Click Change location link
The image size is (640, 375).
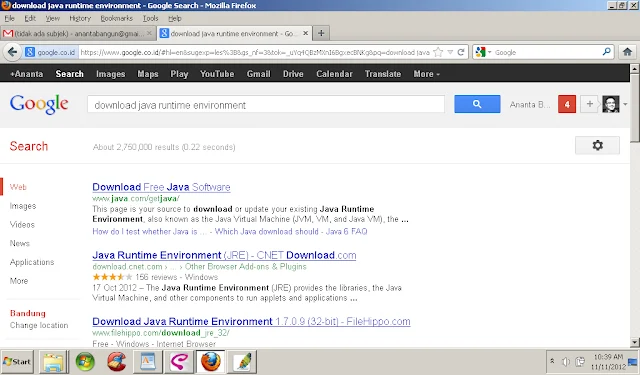[39, 325]
